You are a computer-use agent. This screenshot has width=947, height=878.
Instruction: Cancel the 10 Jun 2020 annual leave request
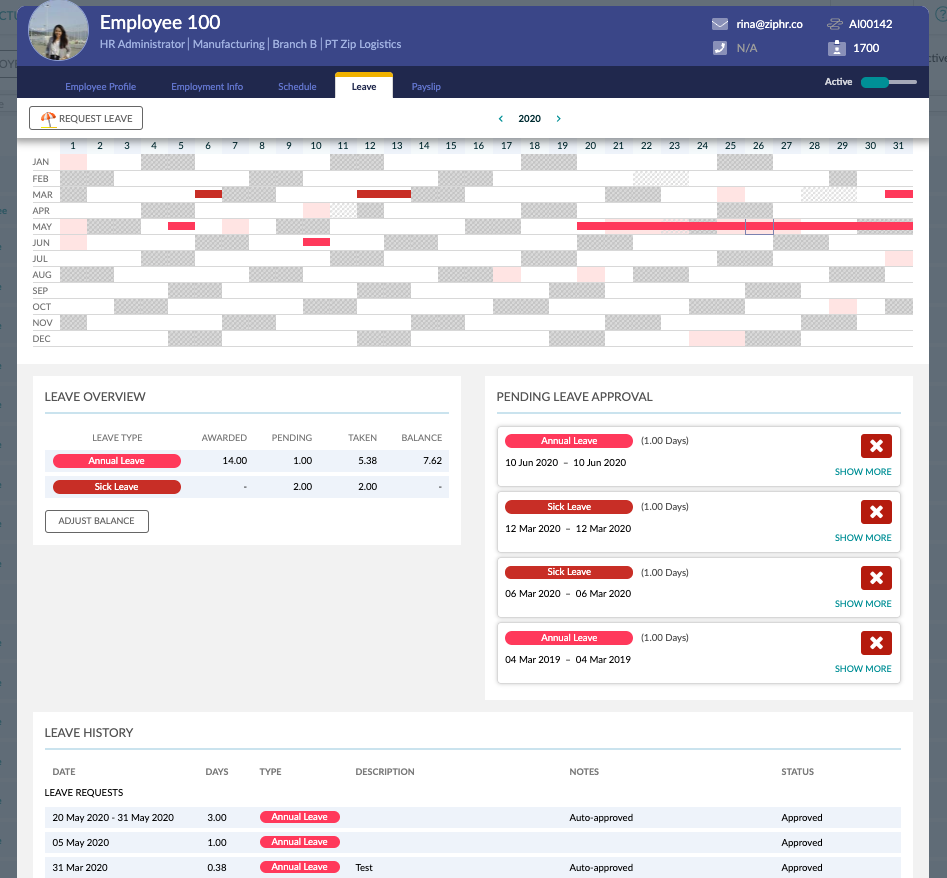(876, 446)
